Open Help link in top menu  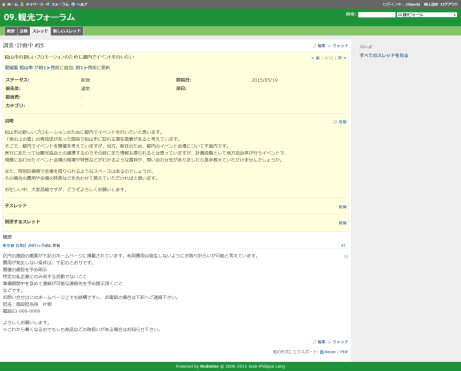[x=79, y=4]
